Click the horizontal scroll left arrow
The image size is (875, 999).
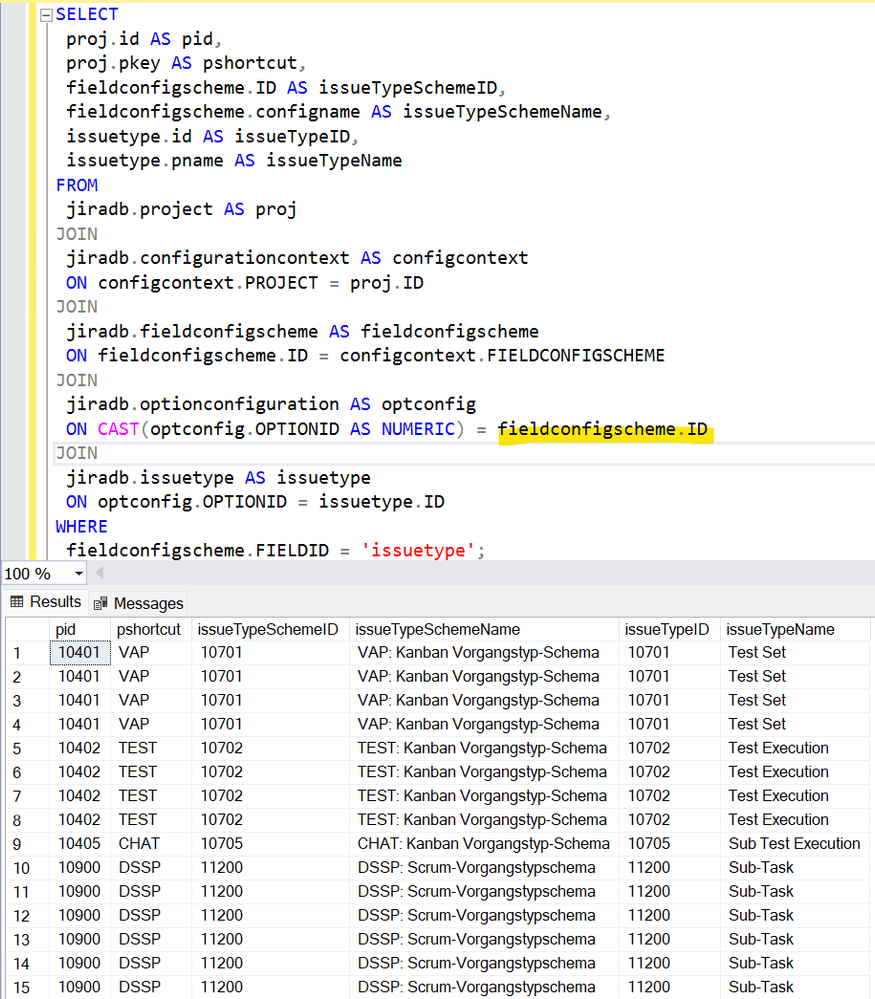(99, 573)
